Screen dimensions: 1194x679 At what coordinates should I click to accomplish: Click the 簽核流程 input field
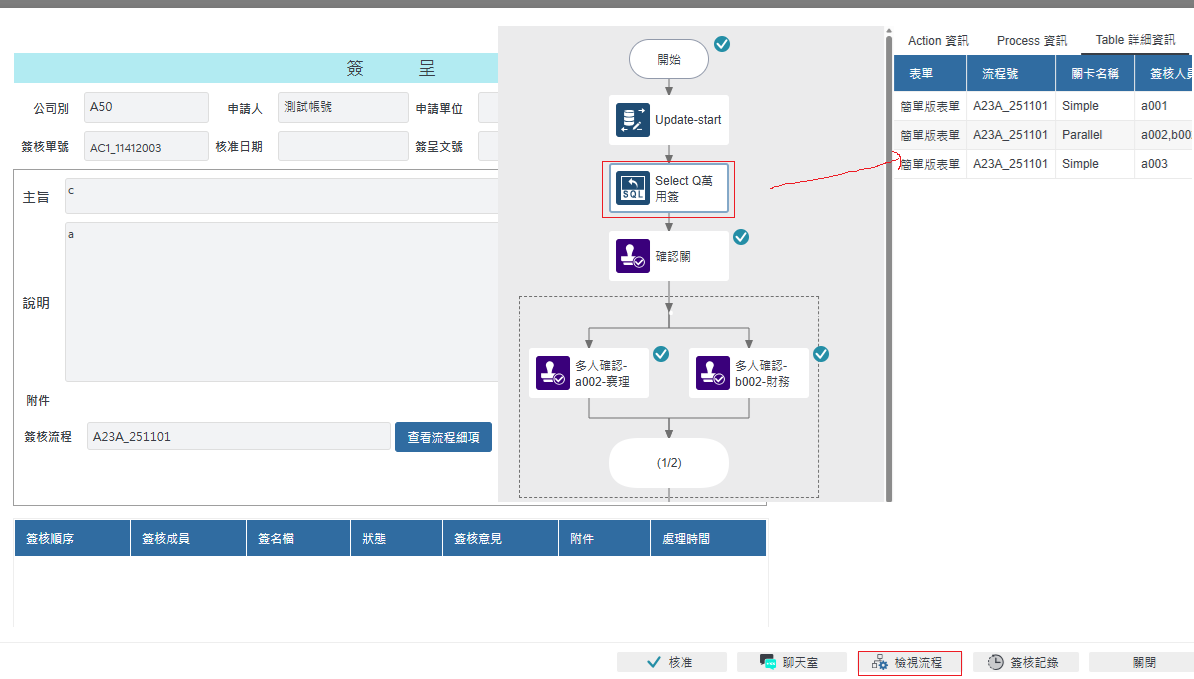(x=238, y=436)
